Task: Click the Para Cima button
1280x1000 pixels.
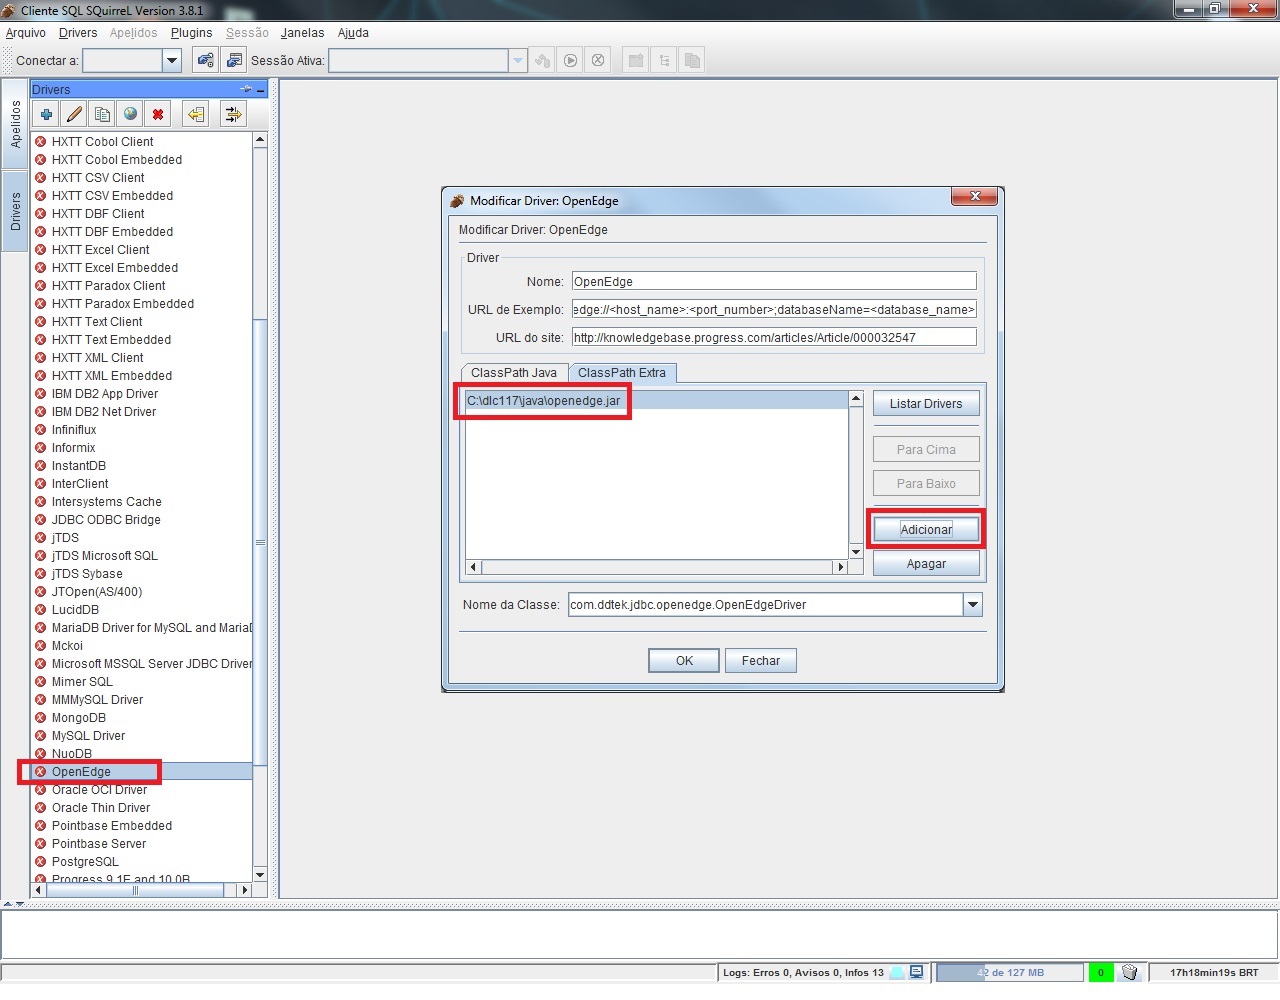Action: coord(926,449)
